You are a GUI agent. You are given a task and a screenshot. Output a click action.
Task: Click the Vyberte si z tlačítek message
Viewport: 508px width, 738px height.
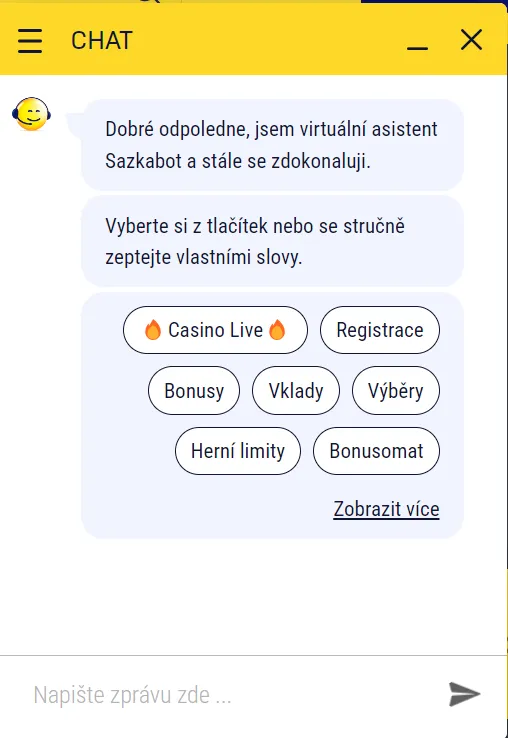(x=272, y=241)
